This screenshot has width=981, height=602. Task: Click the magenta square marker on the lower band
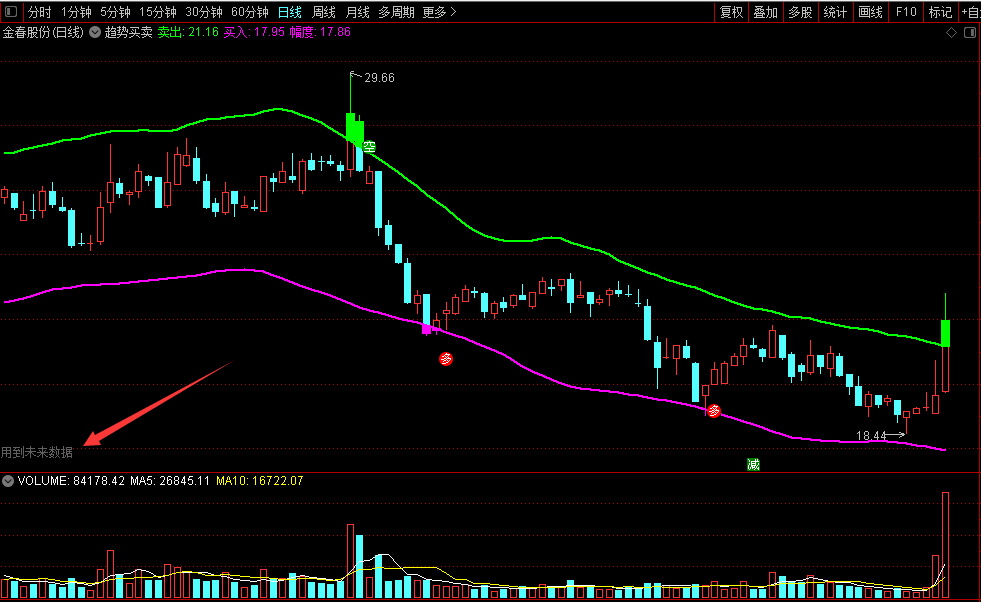[x=427, y=329]
